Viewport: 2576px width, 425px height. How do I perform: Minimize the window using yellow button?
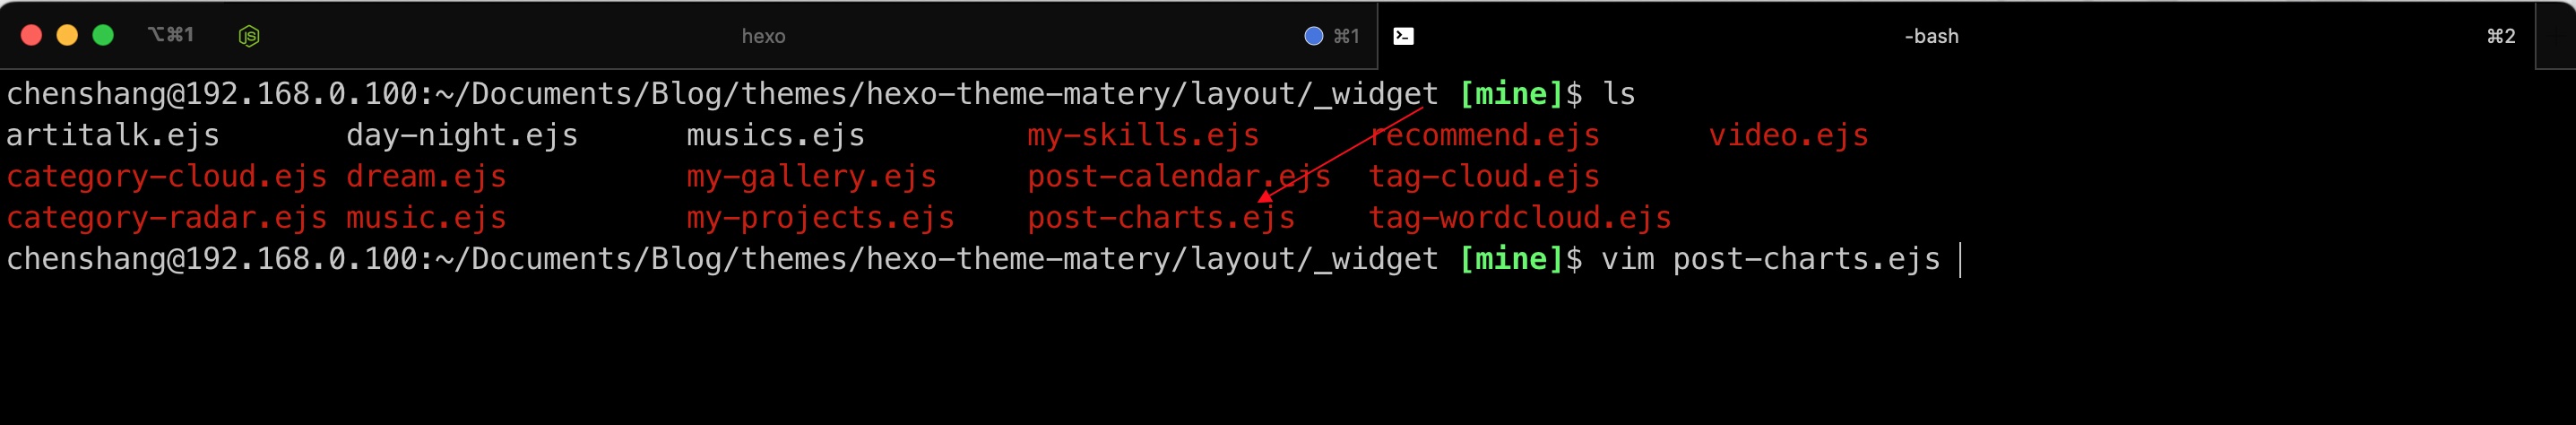(67, 35)
